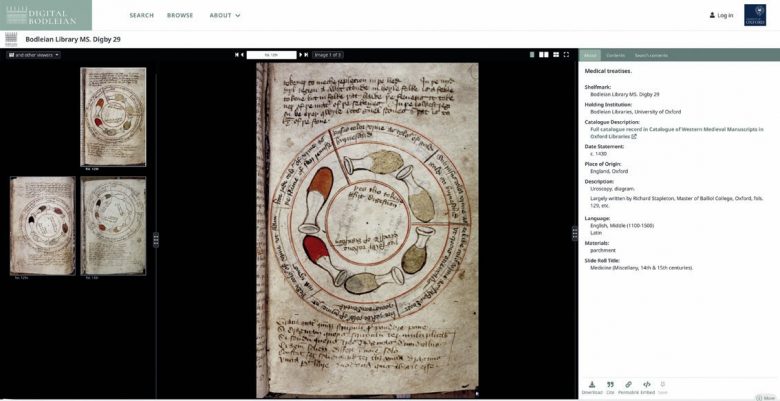Switch to single page view mode
The height and width of the screenshot is (401, 780).
530,55
